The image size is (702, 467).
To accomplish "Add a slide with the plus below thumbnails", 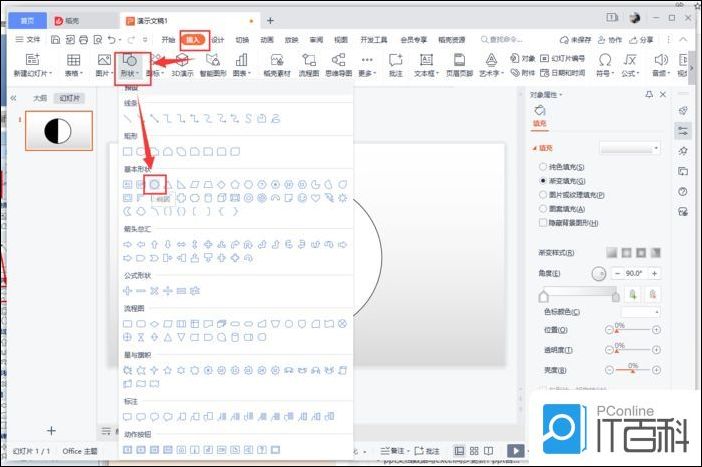I will (x=51, y=431).
